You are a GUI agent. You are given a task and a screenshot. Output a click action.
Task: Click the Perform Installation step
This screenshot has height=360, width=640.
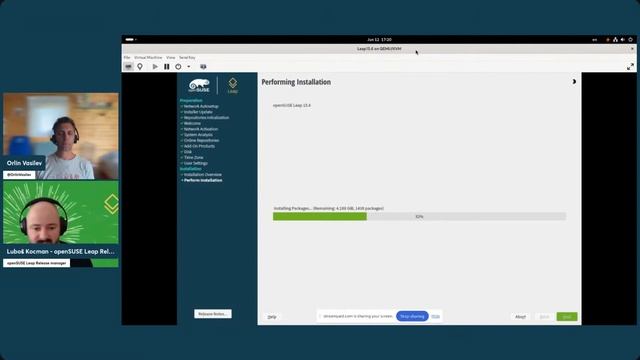[203, 180]
